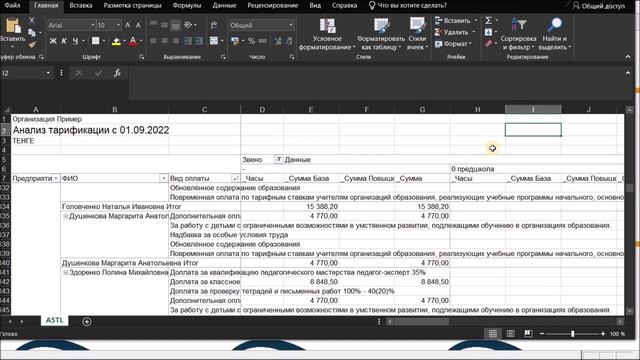The height and width of the screenshot is (360, 640).
Task: Click the AutoSum sigma icon
Action: [x=489, y=20]
